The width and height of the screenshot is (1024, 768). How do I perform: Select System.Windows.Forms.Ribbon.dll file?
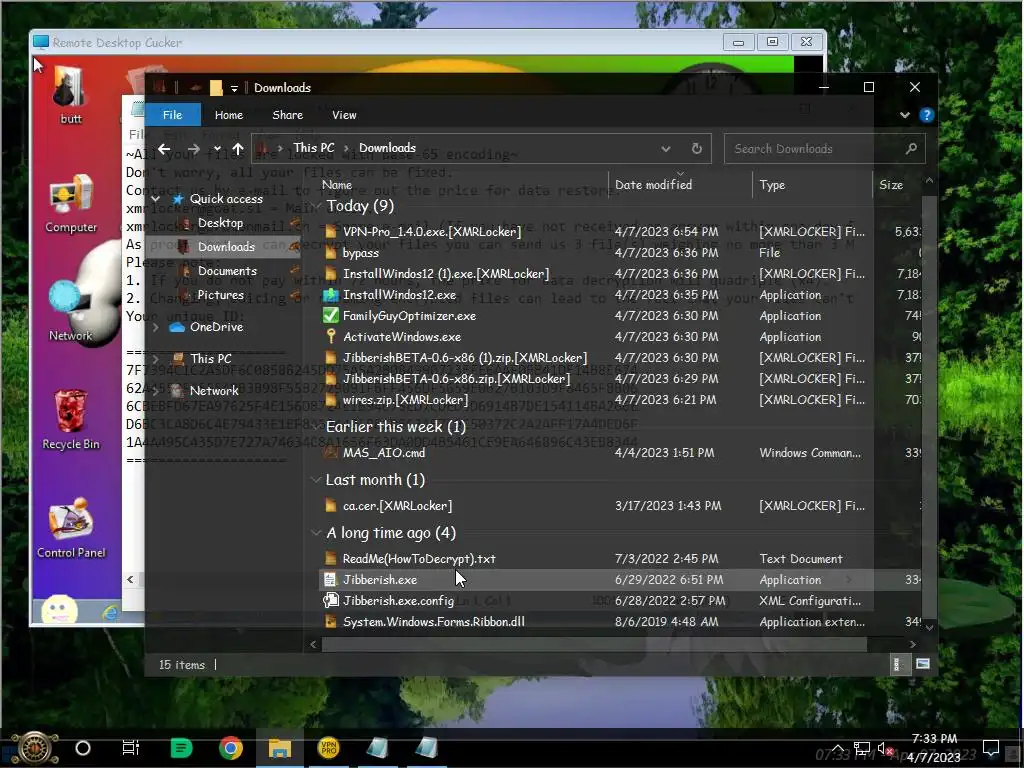tap(434, 622)
